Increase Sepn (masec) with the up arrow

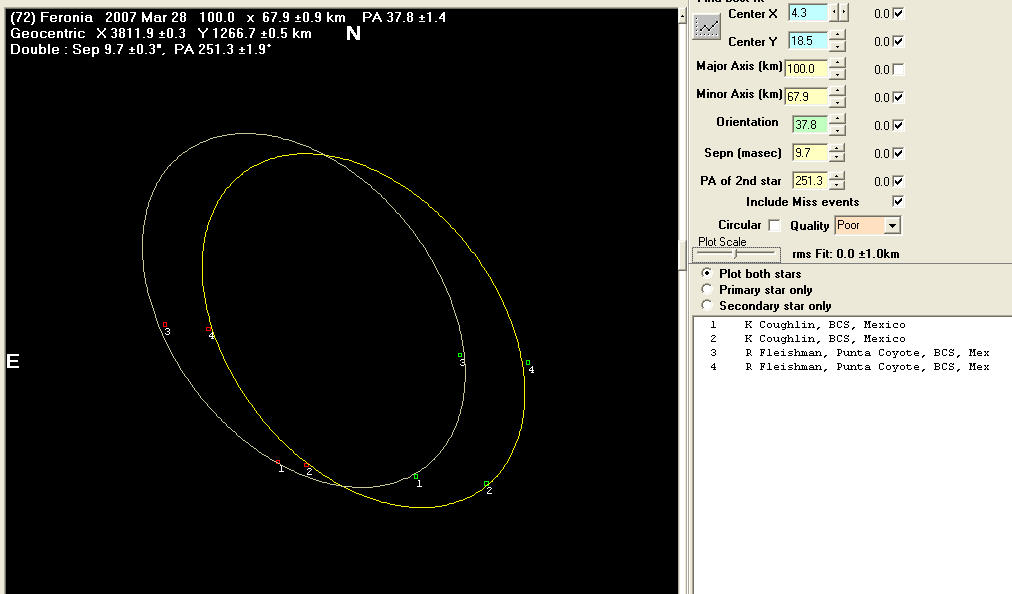(836, 148)
